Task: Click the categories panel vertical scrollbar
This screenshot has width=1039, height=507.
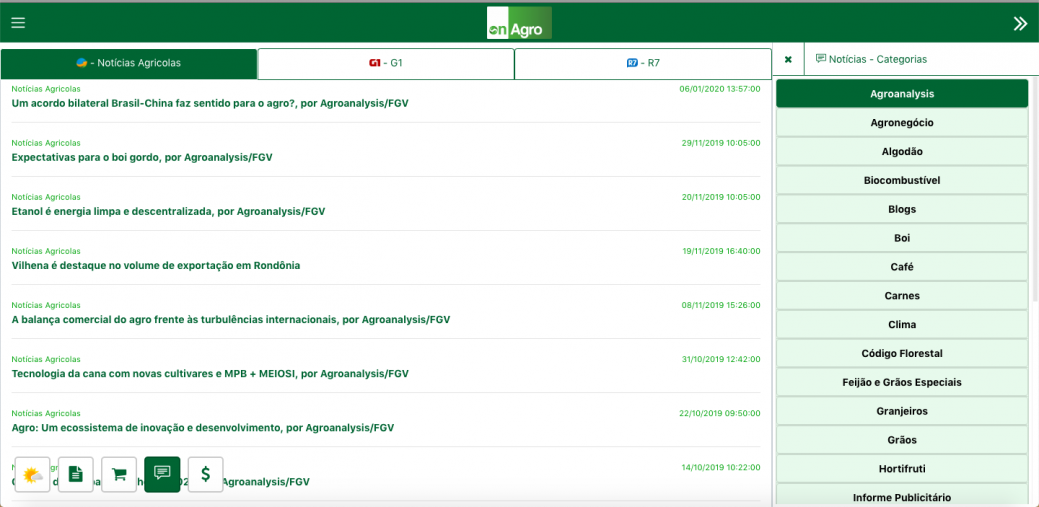Action: click(1035, 189)
